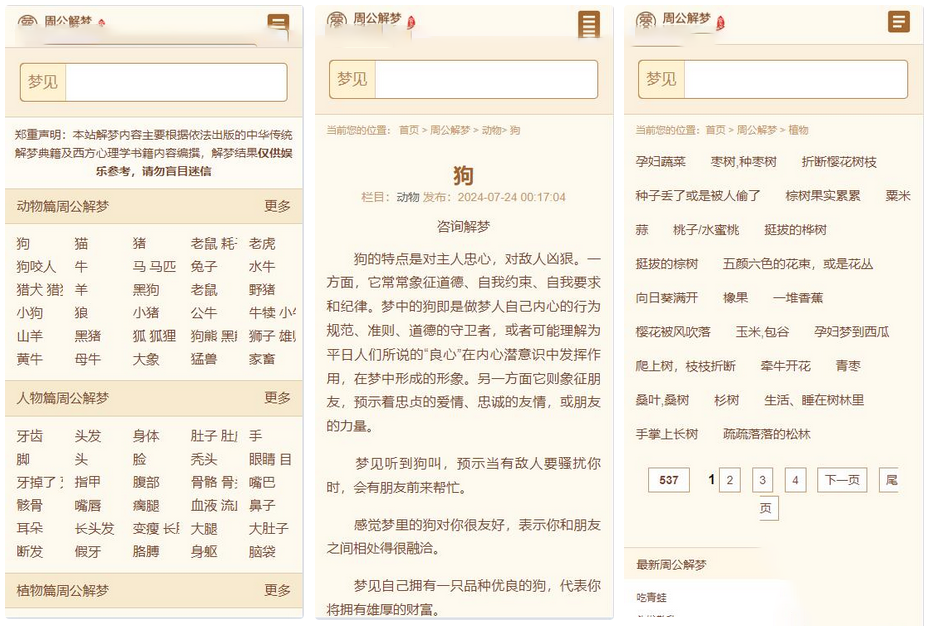Go to page 2 of the plant list

730,481
